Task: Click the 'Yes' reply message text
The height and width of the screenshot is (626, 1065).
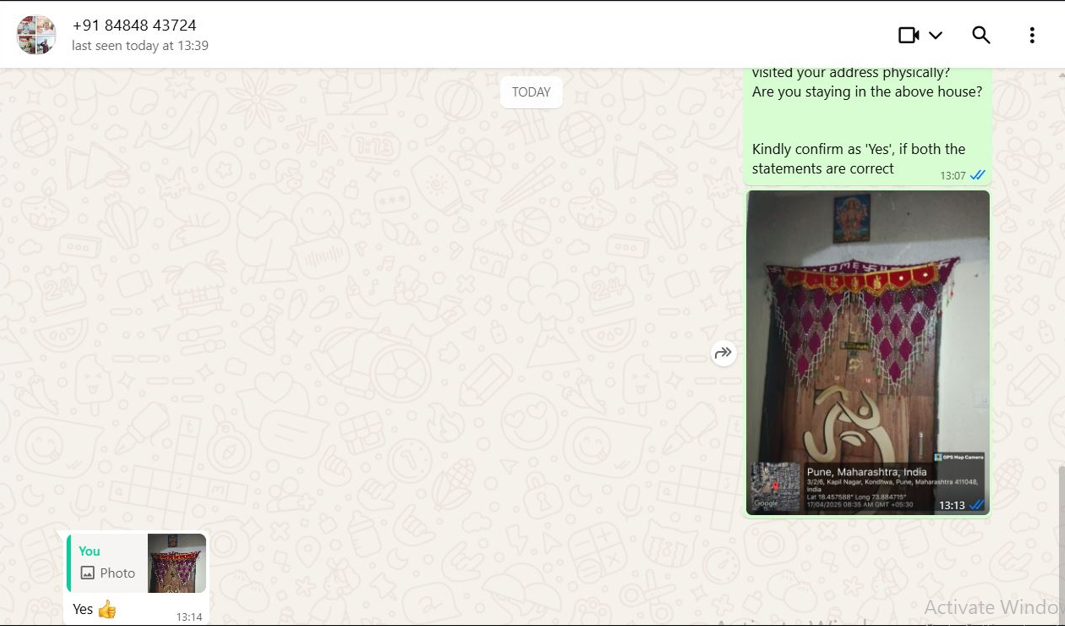Action: pyautogui.click(x=83, y=609)
